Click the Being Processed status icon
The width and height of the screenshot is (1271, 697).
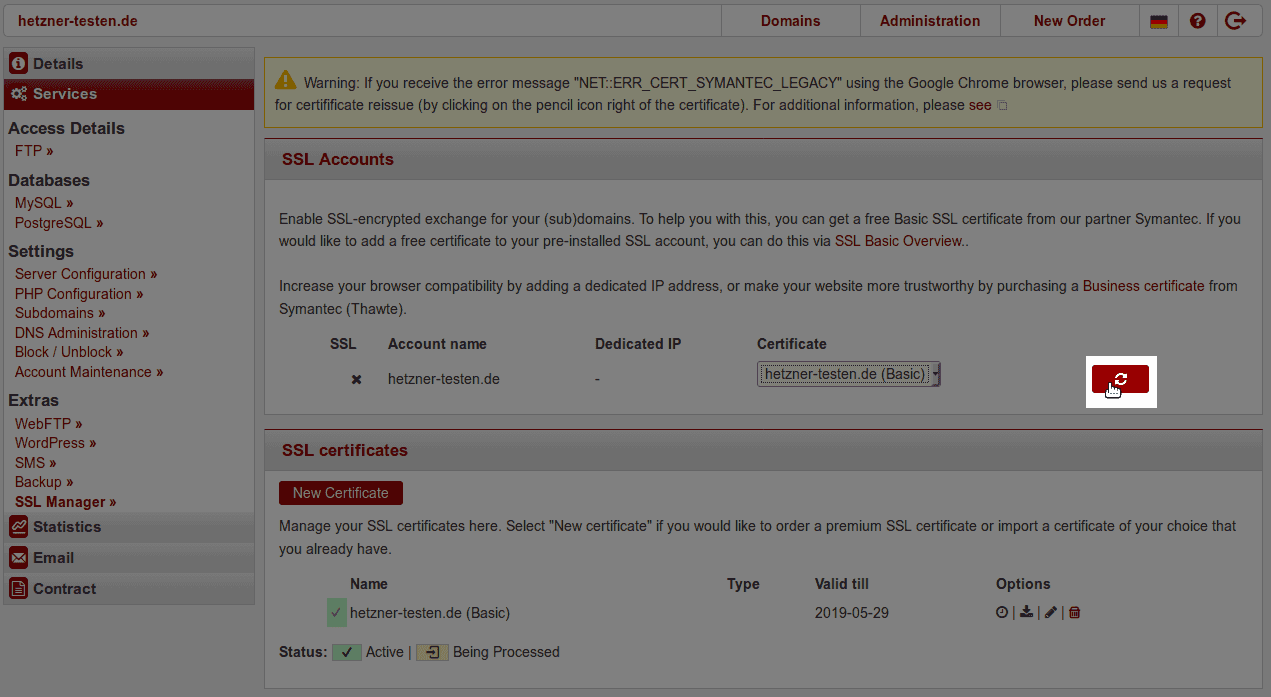pyautogui.click(x=431, y=651)
